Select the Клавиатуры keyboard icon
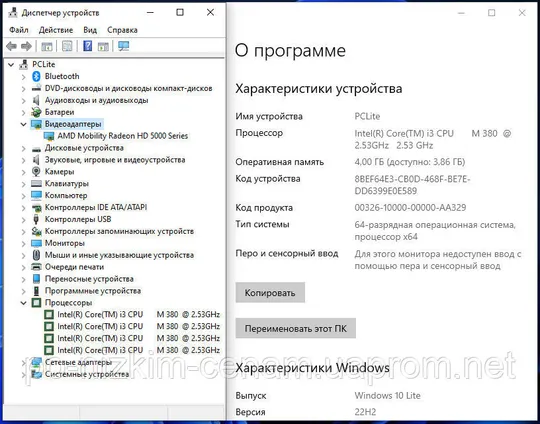This screenshot has height=424, width=540. pyautogui.click(x=36, y=184)
